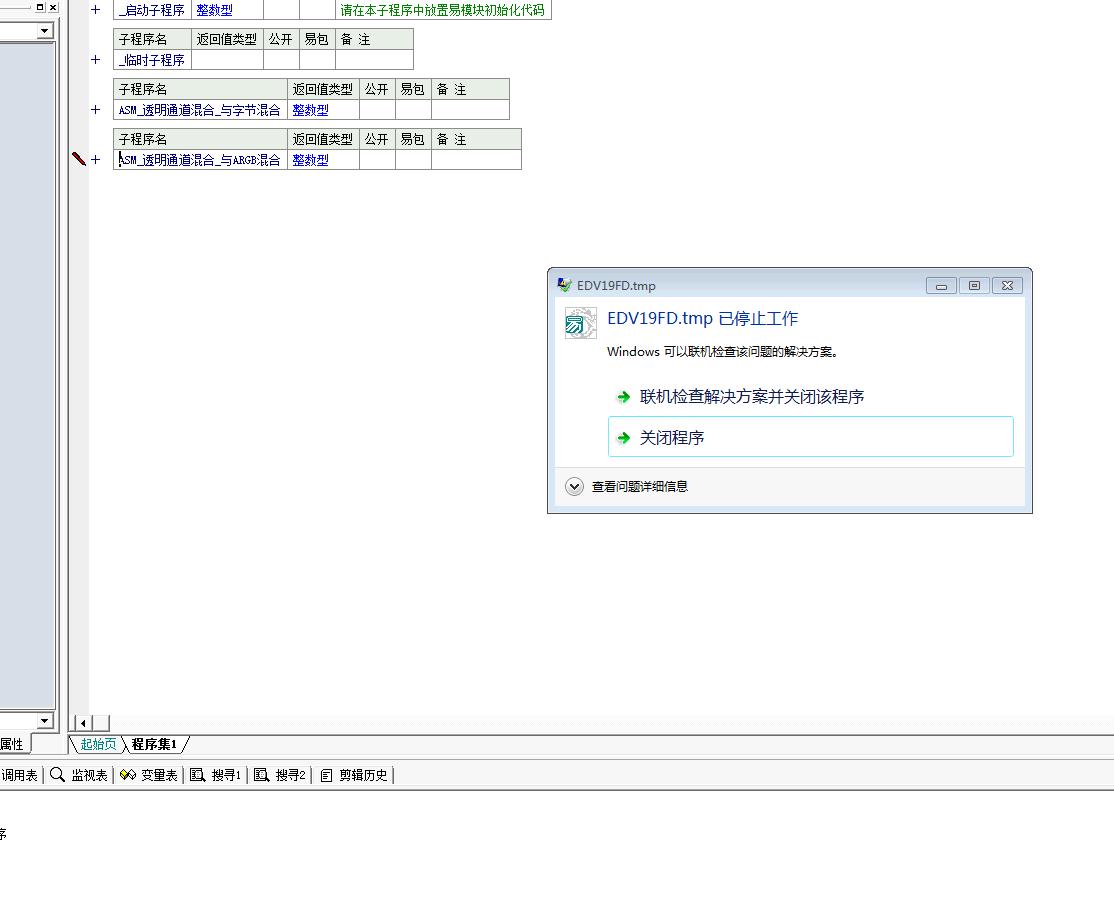Select the _启动子程序 name cell
The height and width of the screenshot is (915, 1114).
pyautogui.click(x=152, y=10)
